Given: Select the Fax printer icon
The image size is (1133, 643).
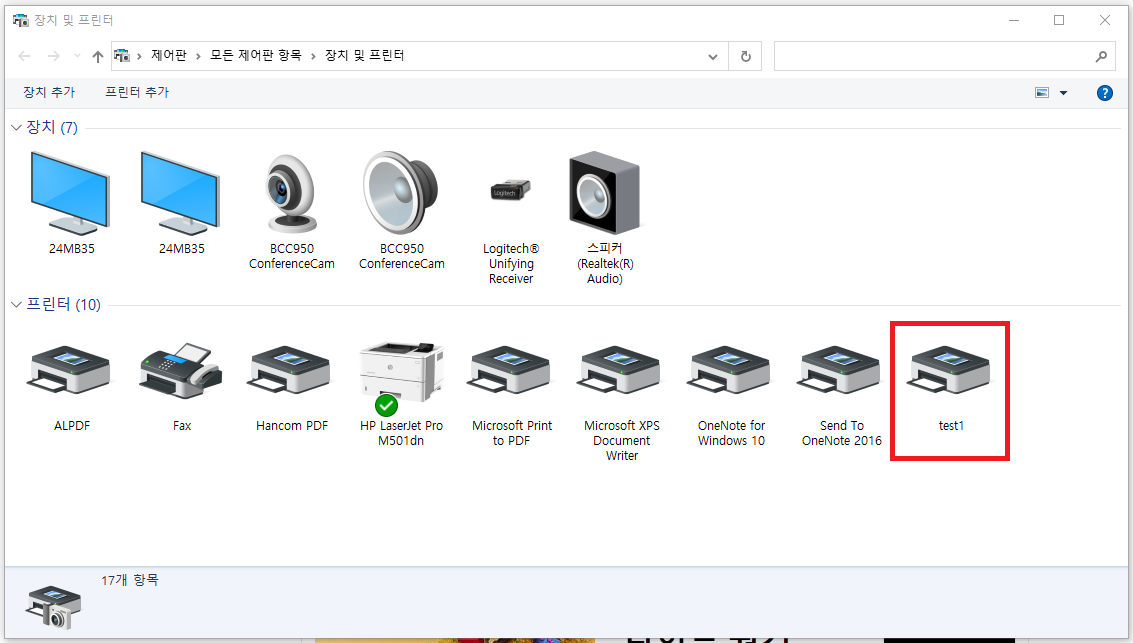Looking at the screenshot, I should [x=181, y=371].
